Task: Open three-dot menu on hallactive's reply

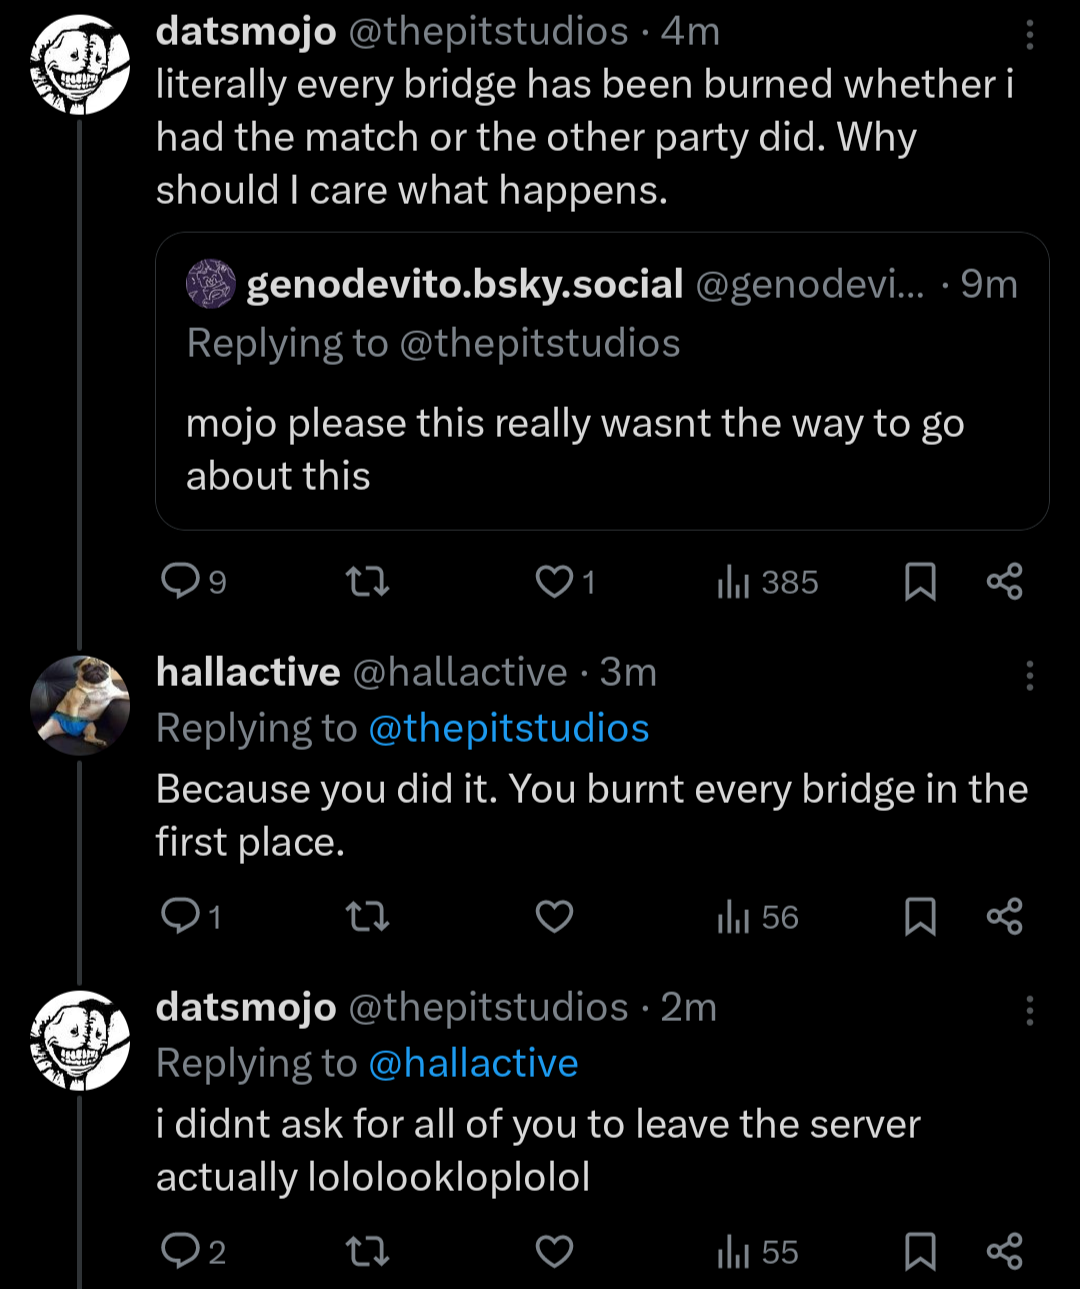Action: pyautogui.click(x=1029, y=676)
